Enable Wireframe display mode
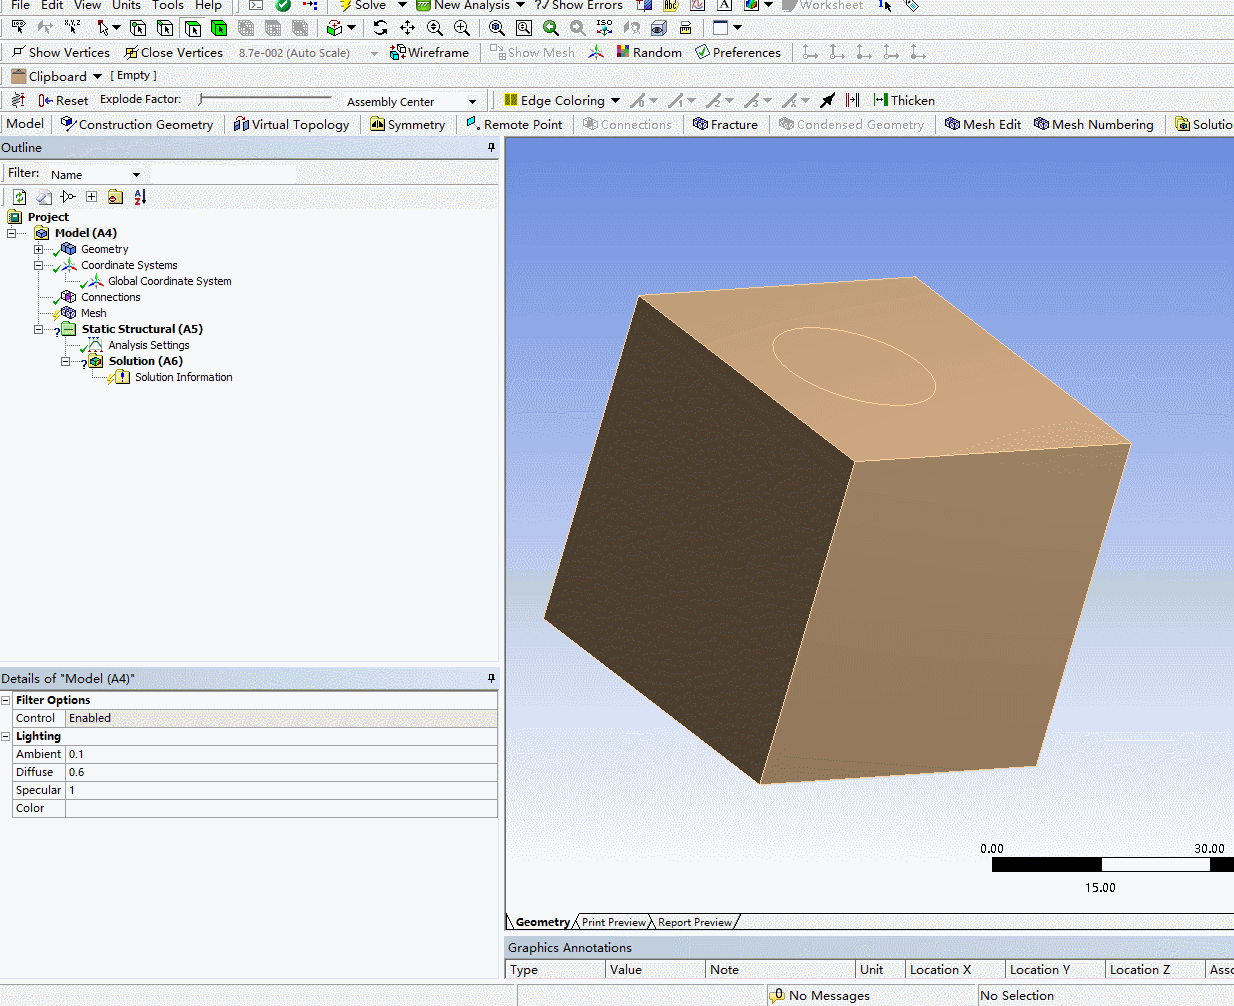Screen dimensions: 1234x1006 430,52
